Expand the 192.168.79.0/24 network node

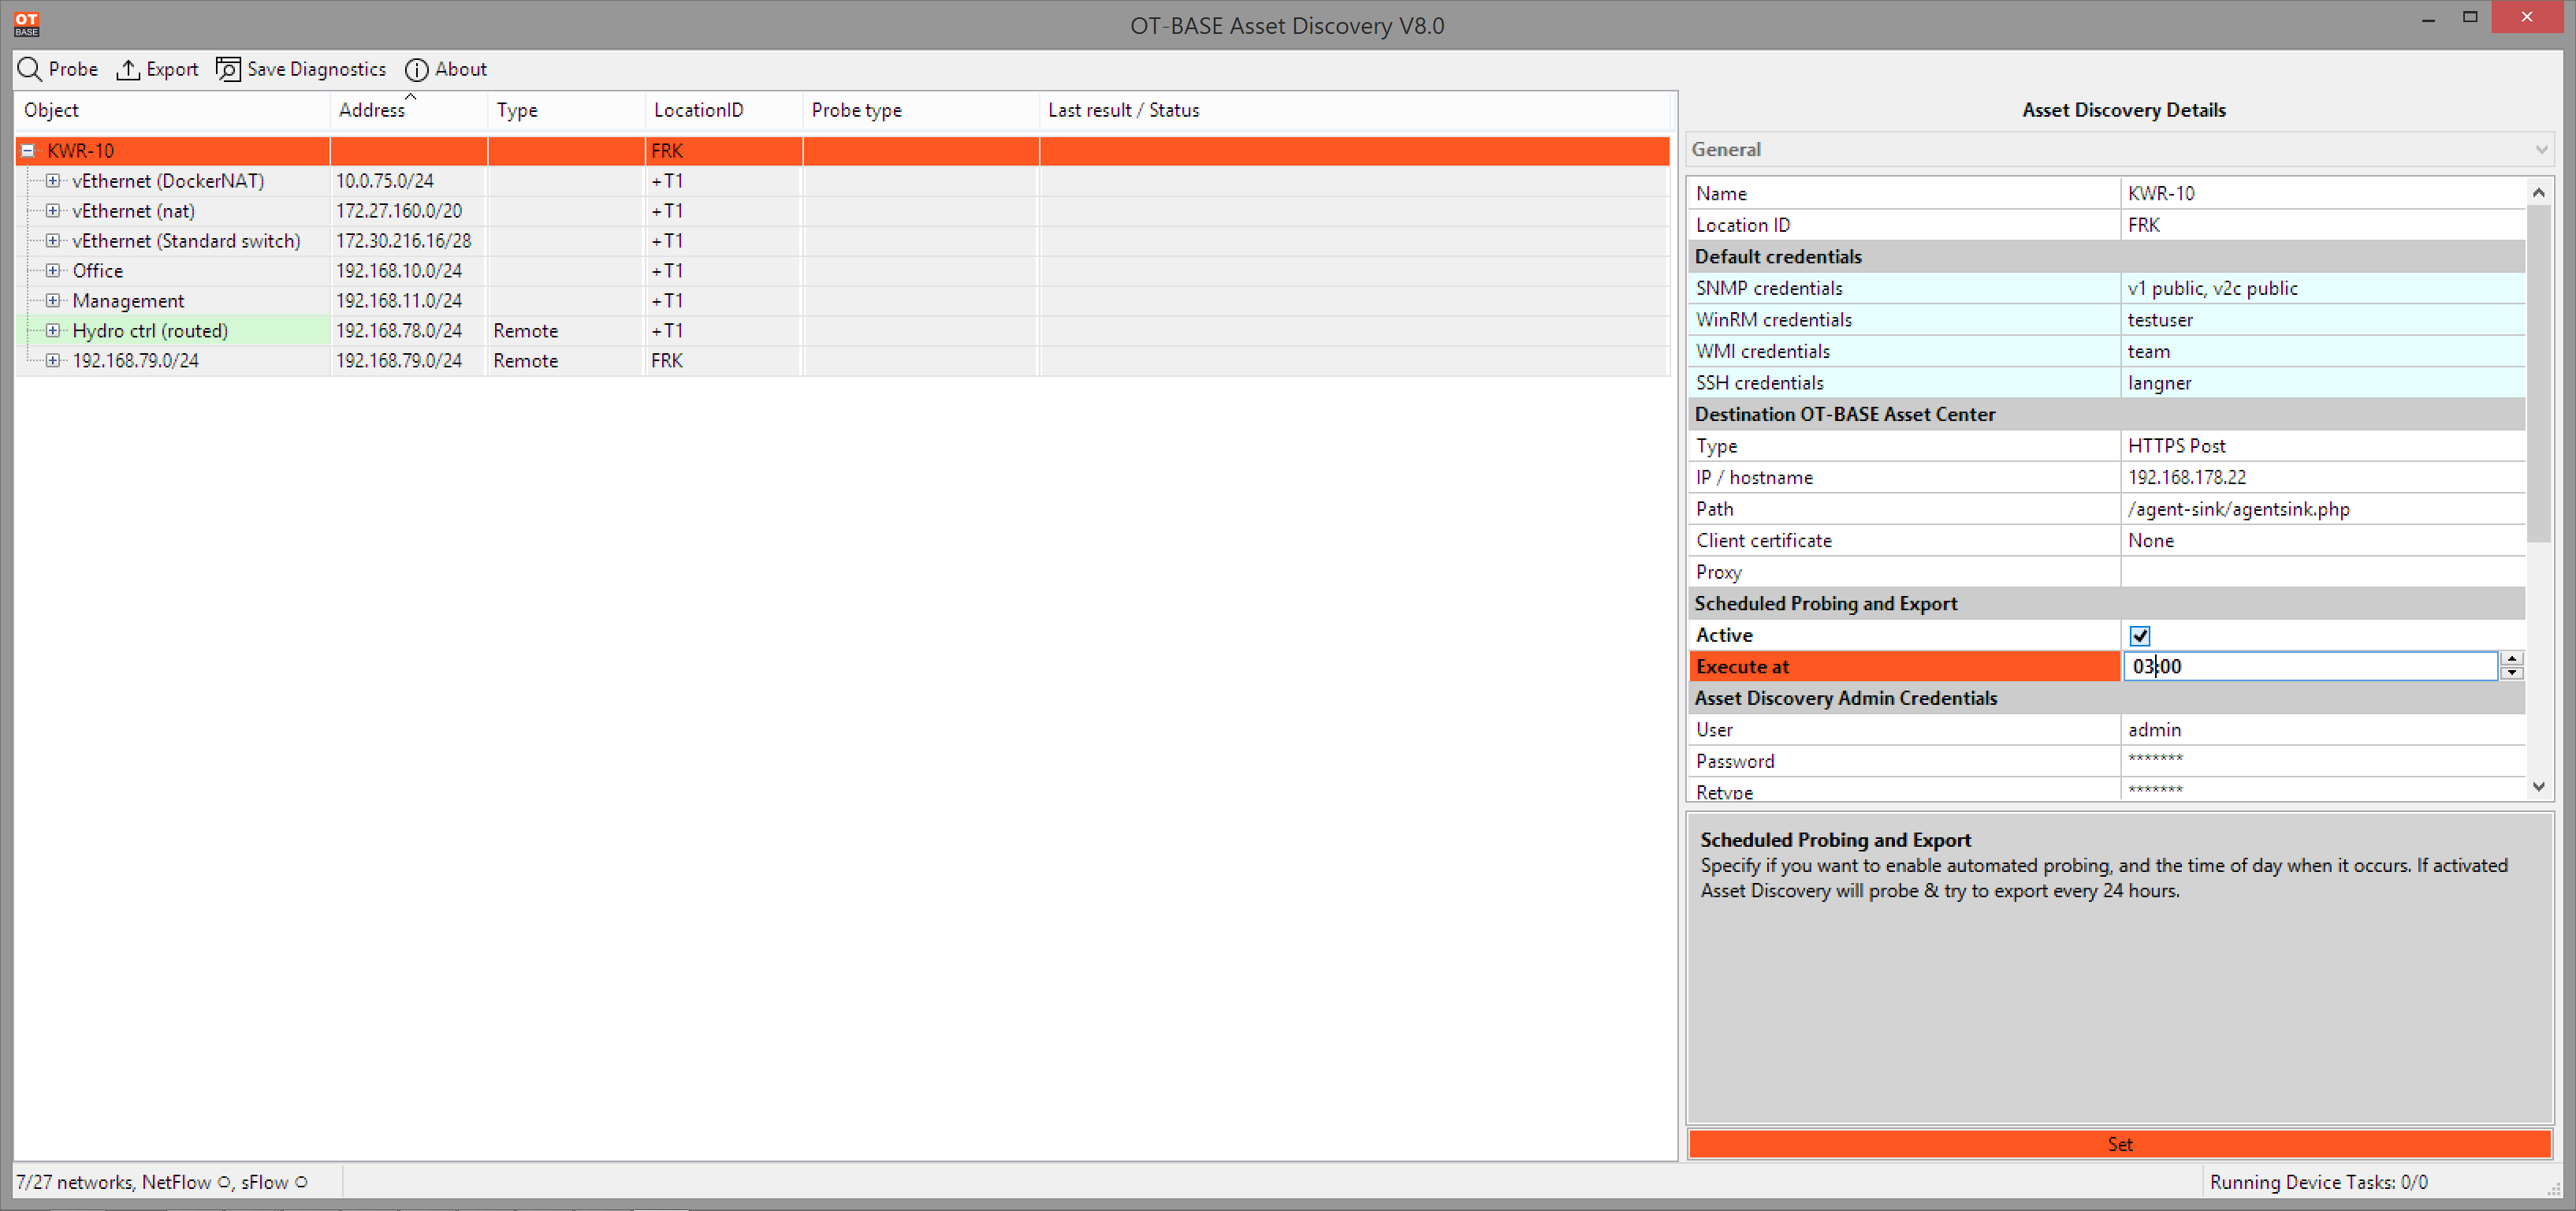[x=53, y=361]
